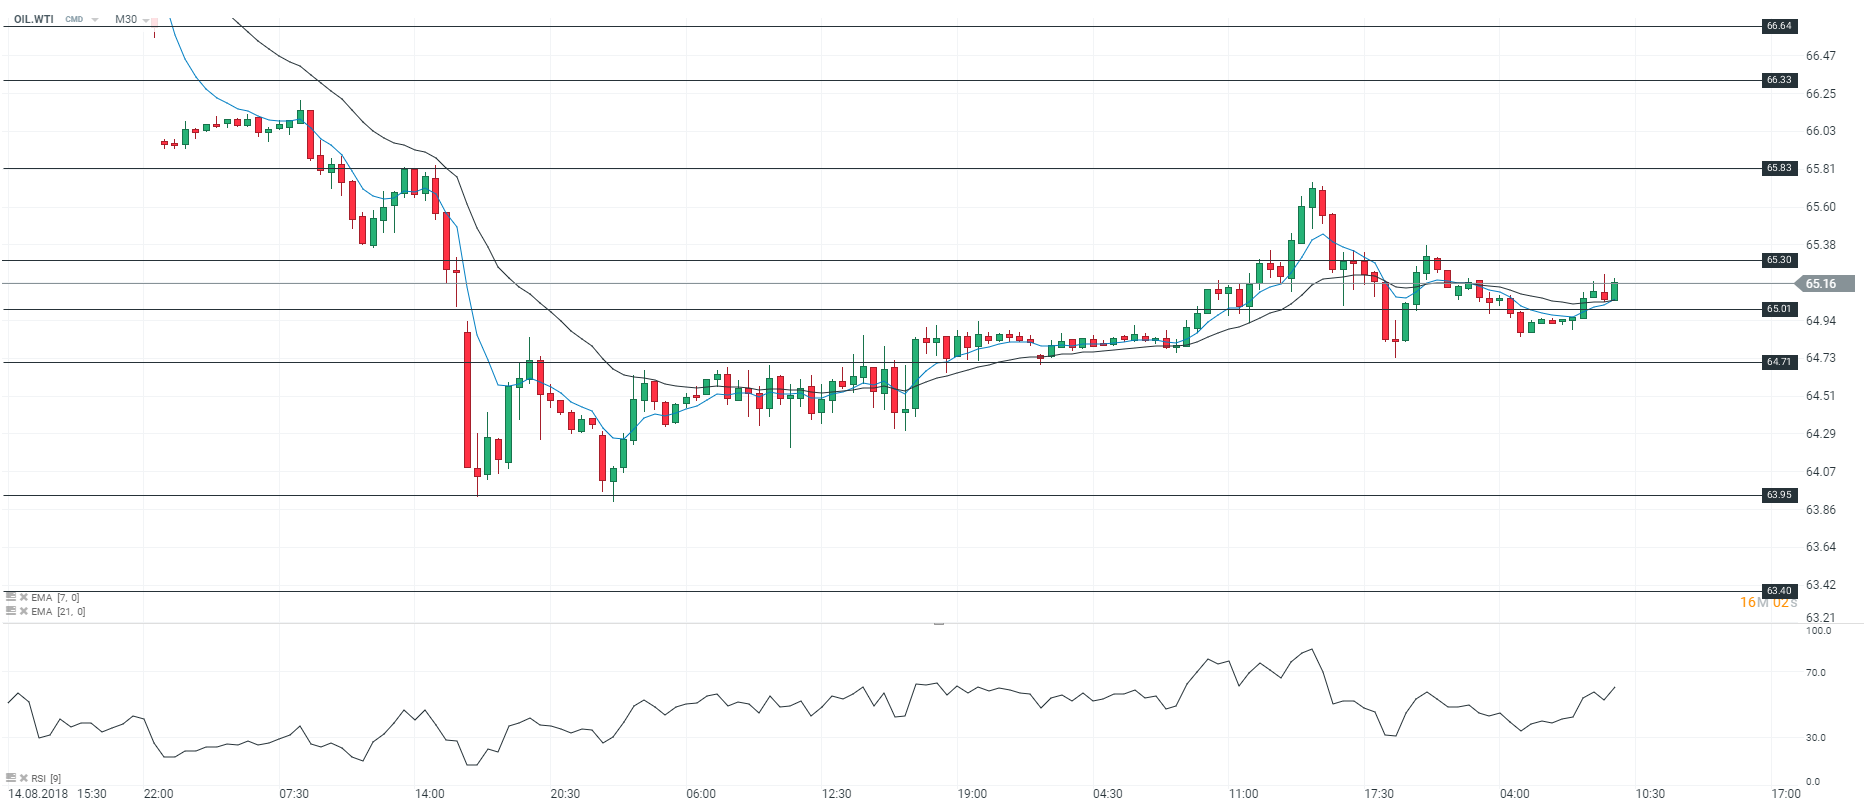Click the 65.30 resistance level tag
The width and height of the screenshot is (1866, 811).
click(1779, 260)
